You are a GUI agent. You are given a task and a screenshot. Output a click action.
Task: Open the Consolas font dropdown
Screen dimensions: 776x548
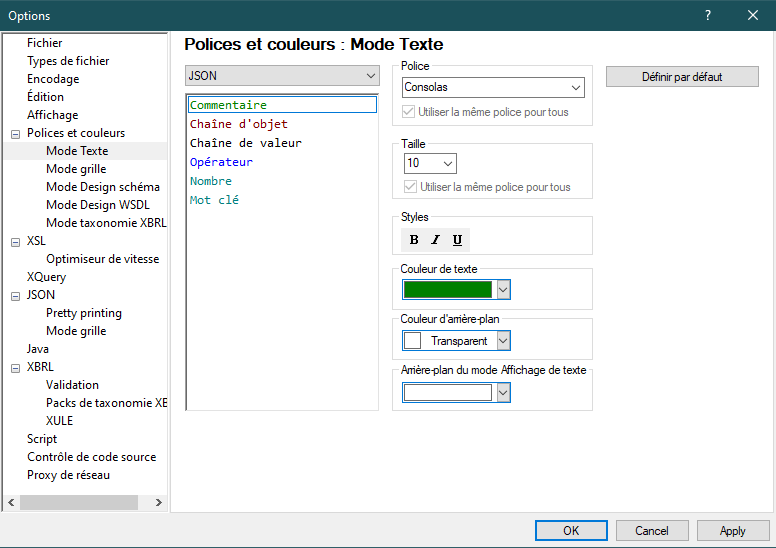493,88
